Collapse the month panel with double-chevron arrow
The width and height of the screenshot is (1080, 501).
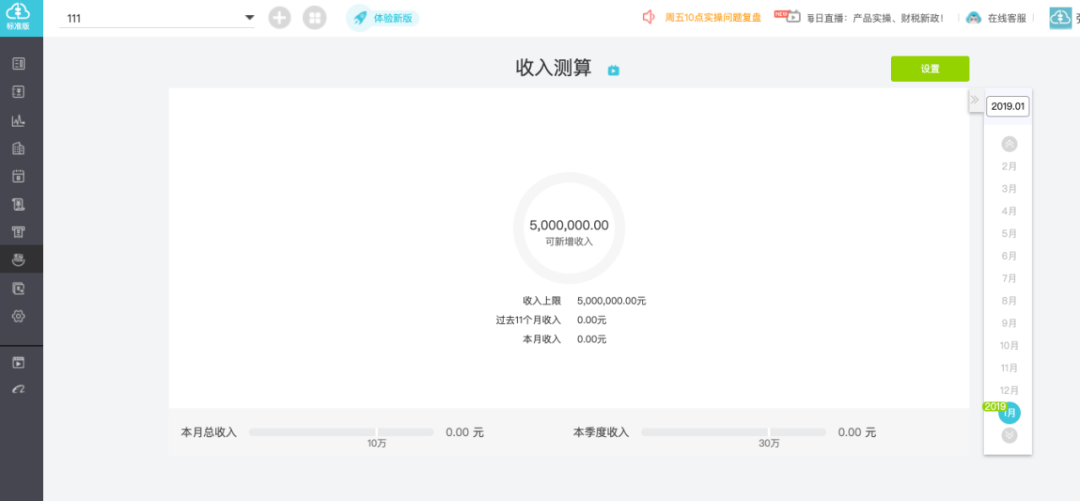point(975,100)
